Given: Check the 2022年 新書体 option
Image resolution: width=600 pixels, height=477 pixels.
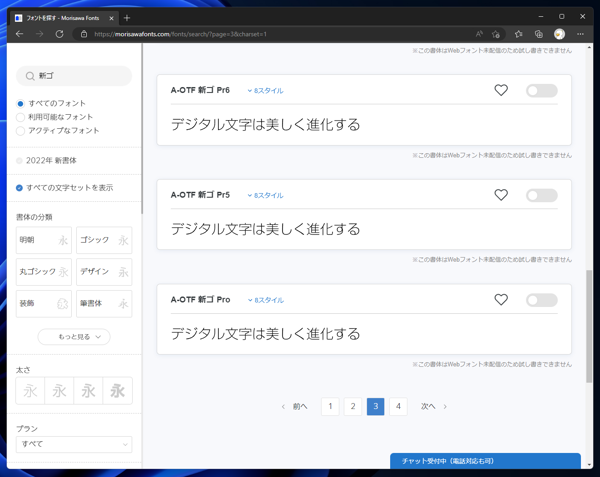Looking at the screenshot, I should click(19, 161).
